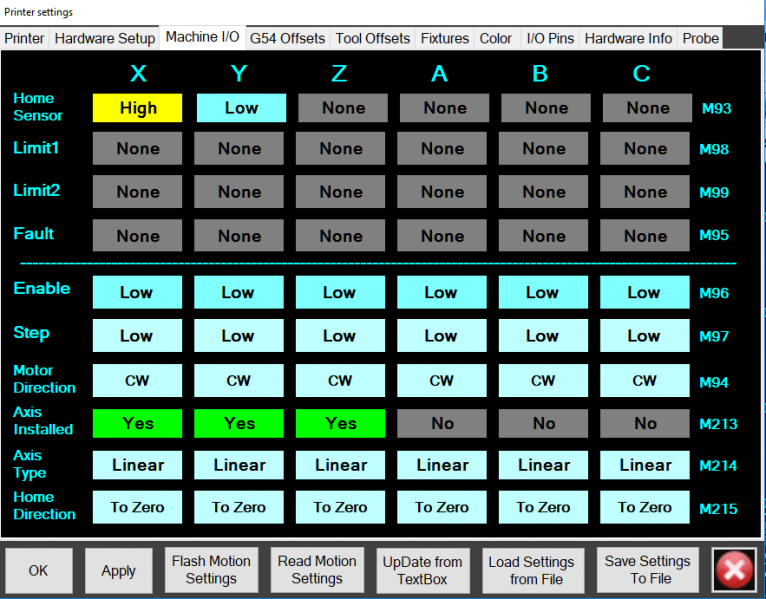Open the G54 Offsets tab
The width and height of the screenshot is (766, 599).
(x=287, y=38)
